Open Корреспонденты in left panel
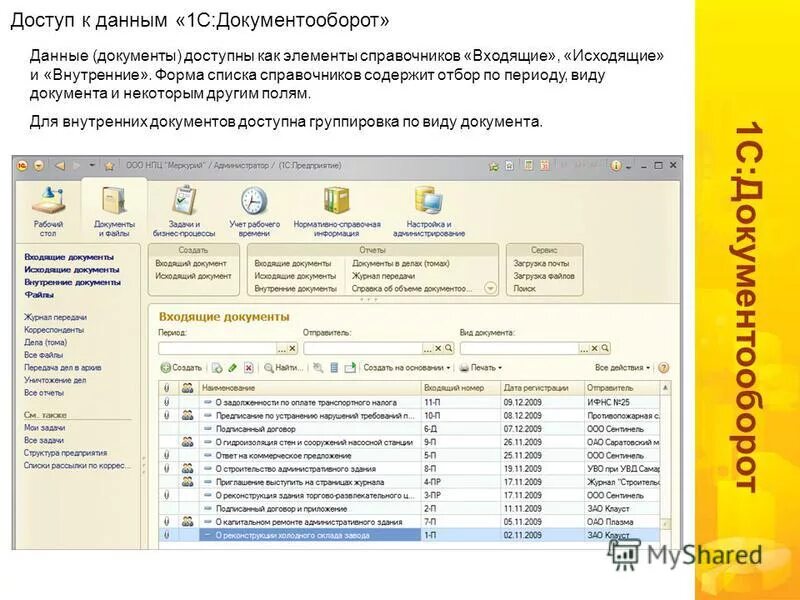 54,330
